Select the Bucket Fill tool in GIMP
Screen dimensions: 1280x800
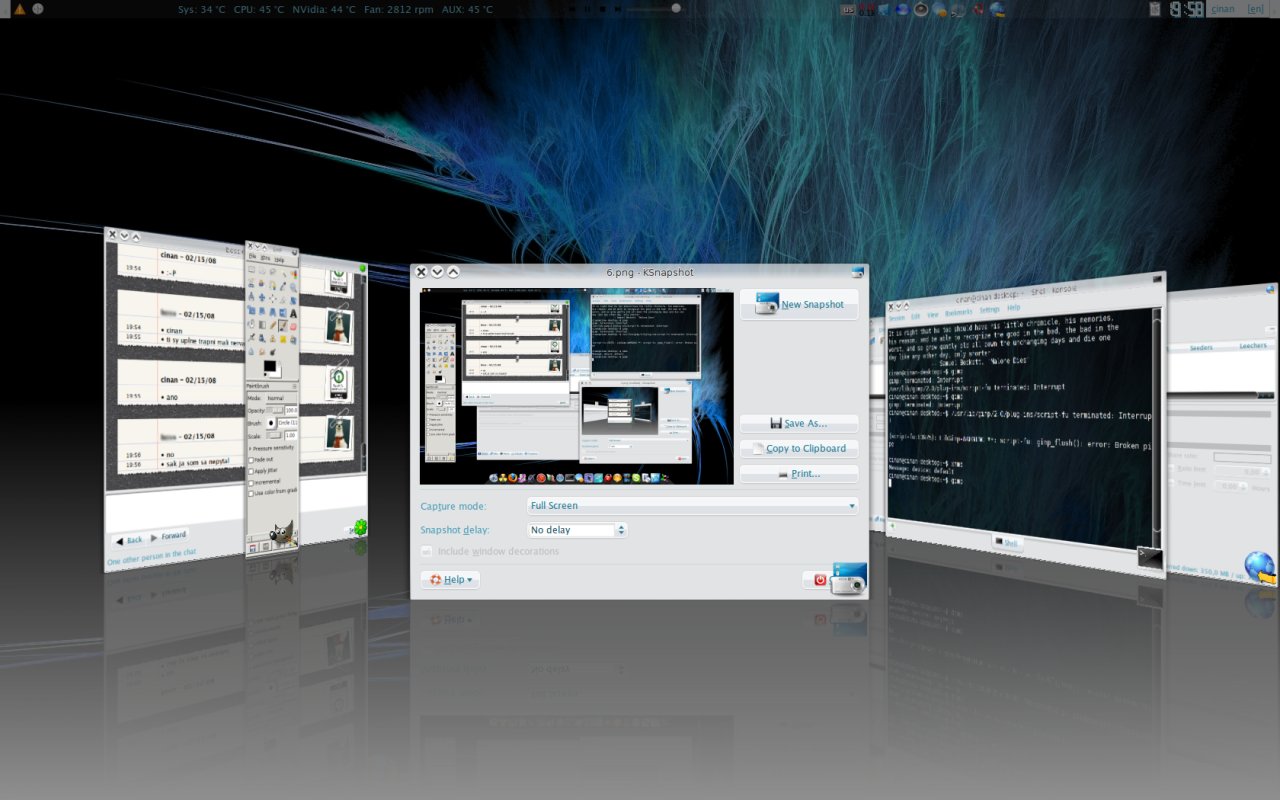tap(252, 324)
